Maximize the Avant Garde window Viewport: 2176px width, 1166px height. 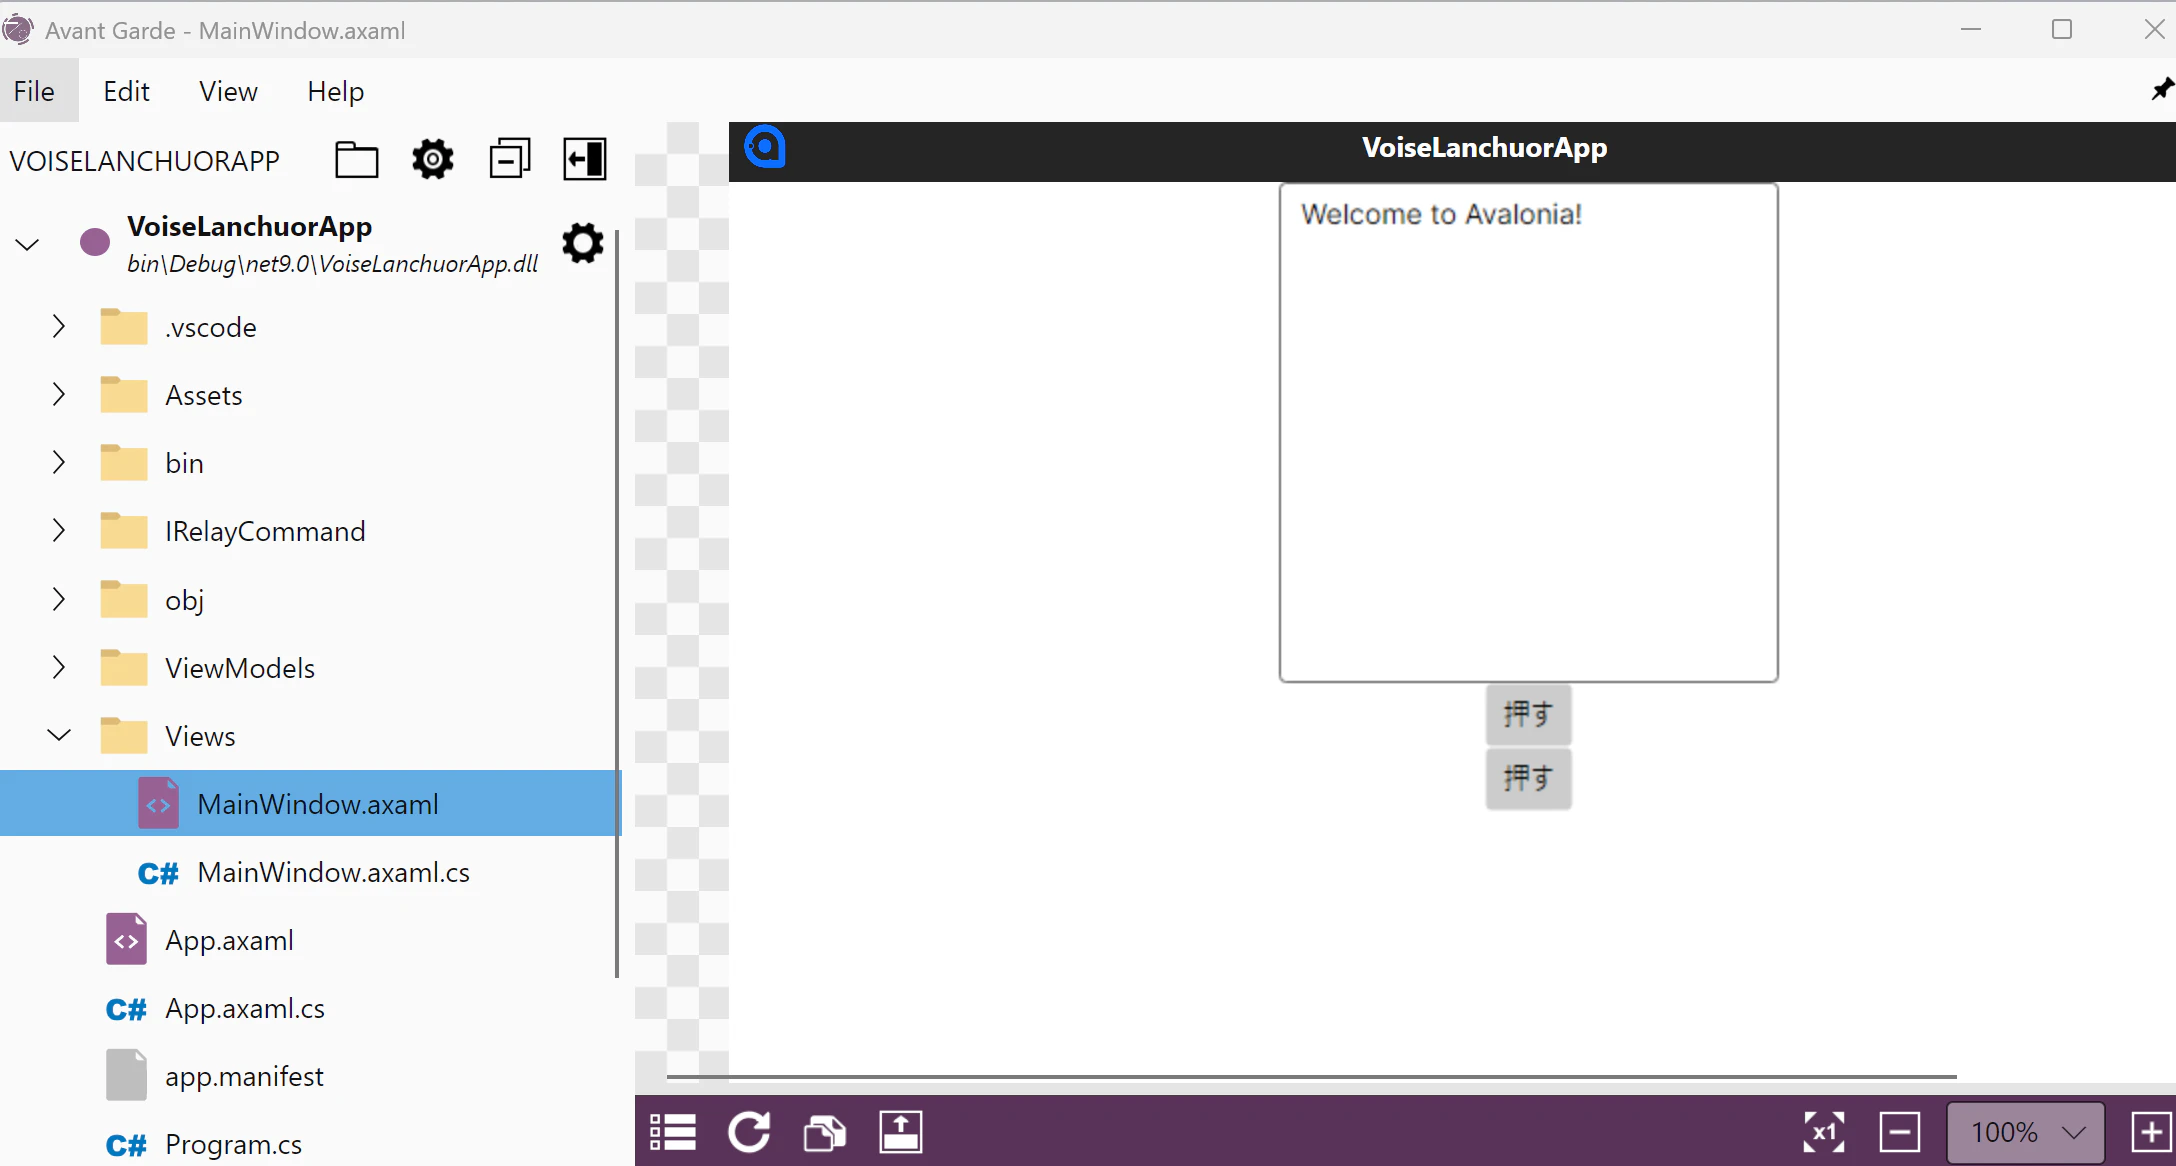tap(2062, 30)
